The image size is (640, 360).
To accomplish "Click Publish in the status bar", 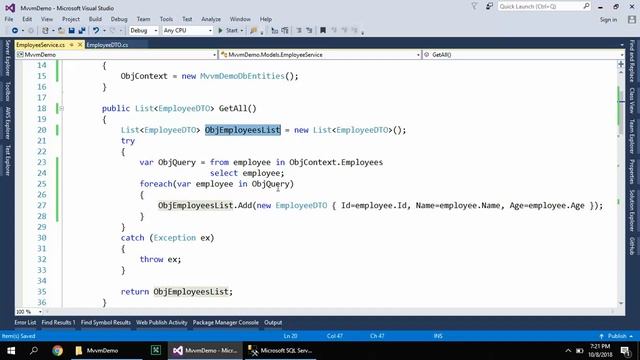I will [616, 336].
